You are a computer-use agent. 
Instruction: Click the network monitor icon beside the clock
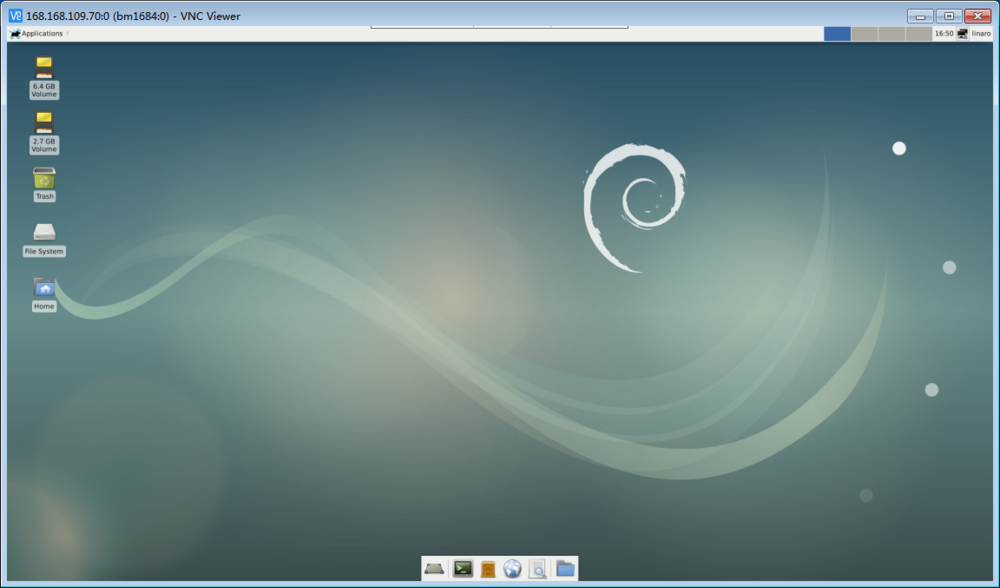click(x=962, y=34)
